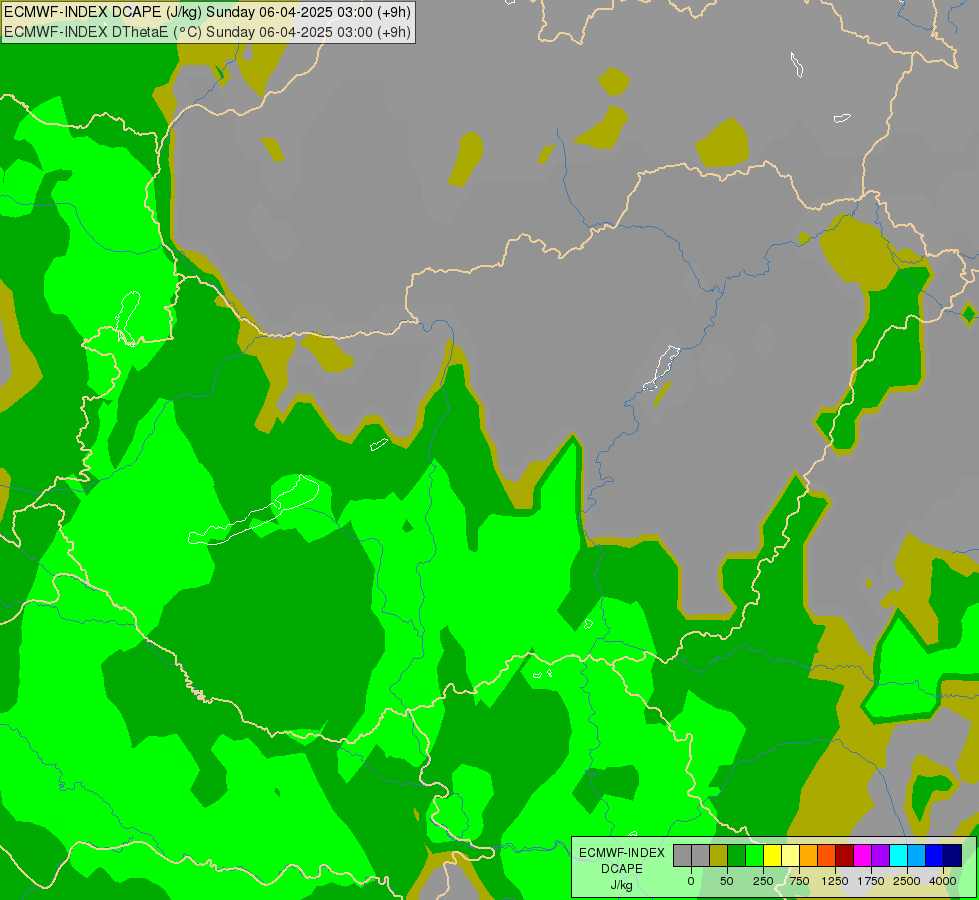Select the bright yellow legend swatch

click(x=772, y=856)
